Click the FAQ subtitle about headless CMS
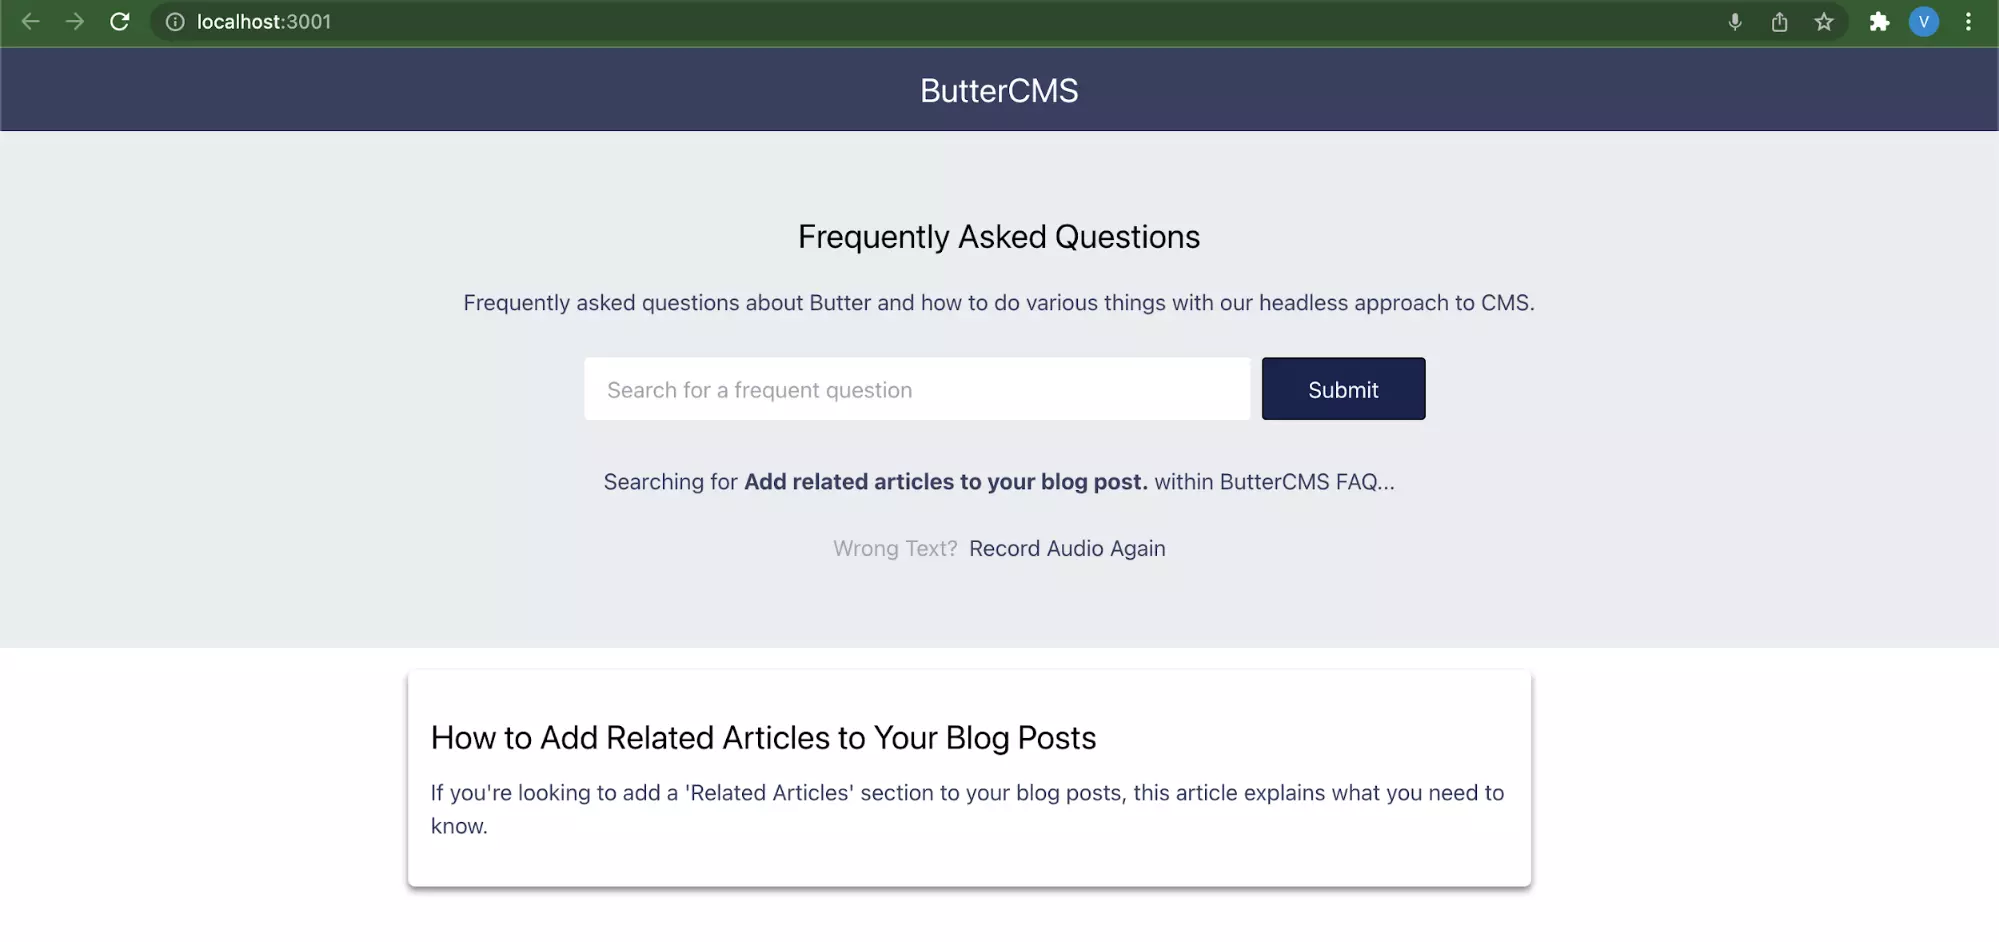This screenshot has height=942, width=1999. point(999,303)
